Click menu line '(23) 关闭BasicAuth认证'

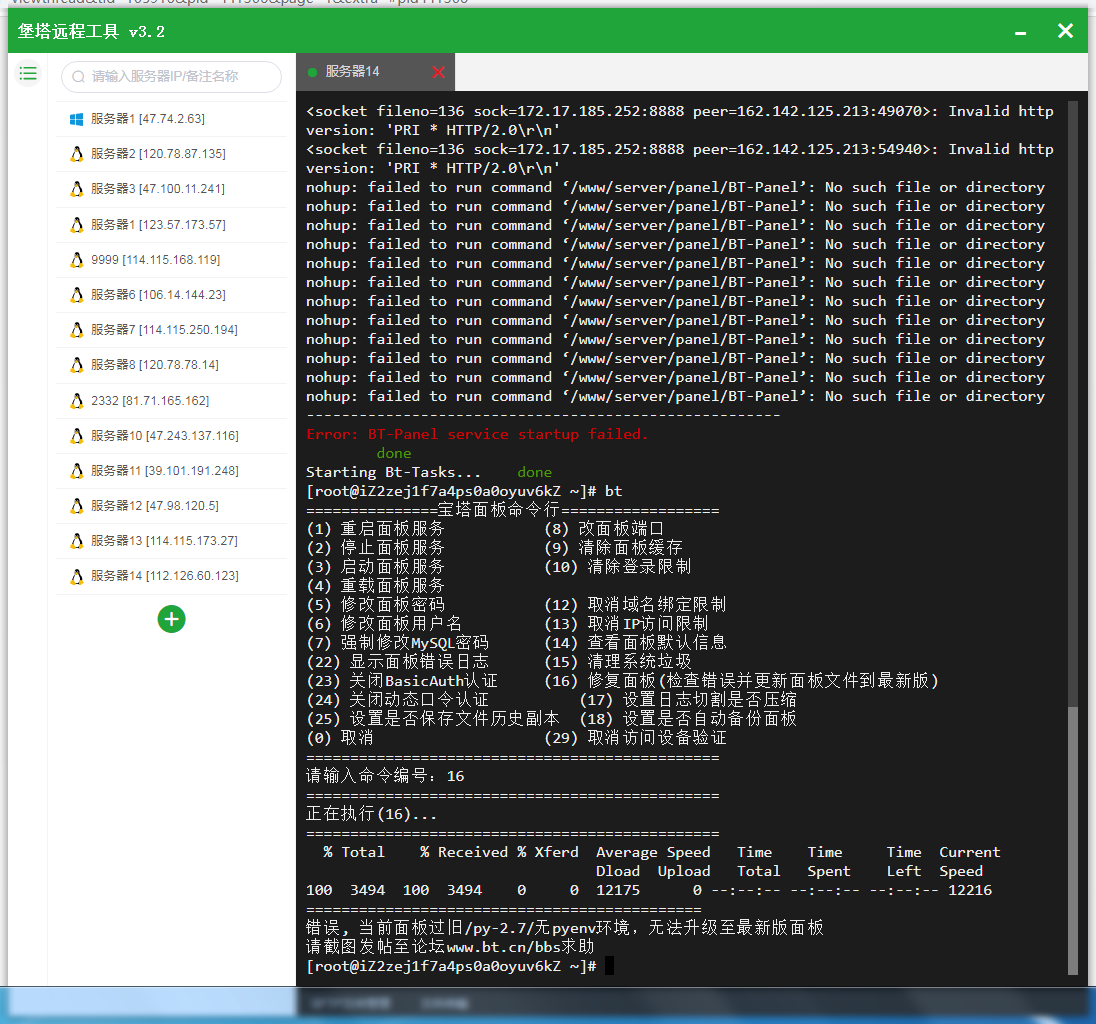pos(402,682)
